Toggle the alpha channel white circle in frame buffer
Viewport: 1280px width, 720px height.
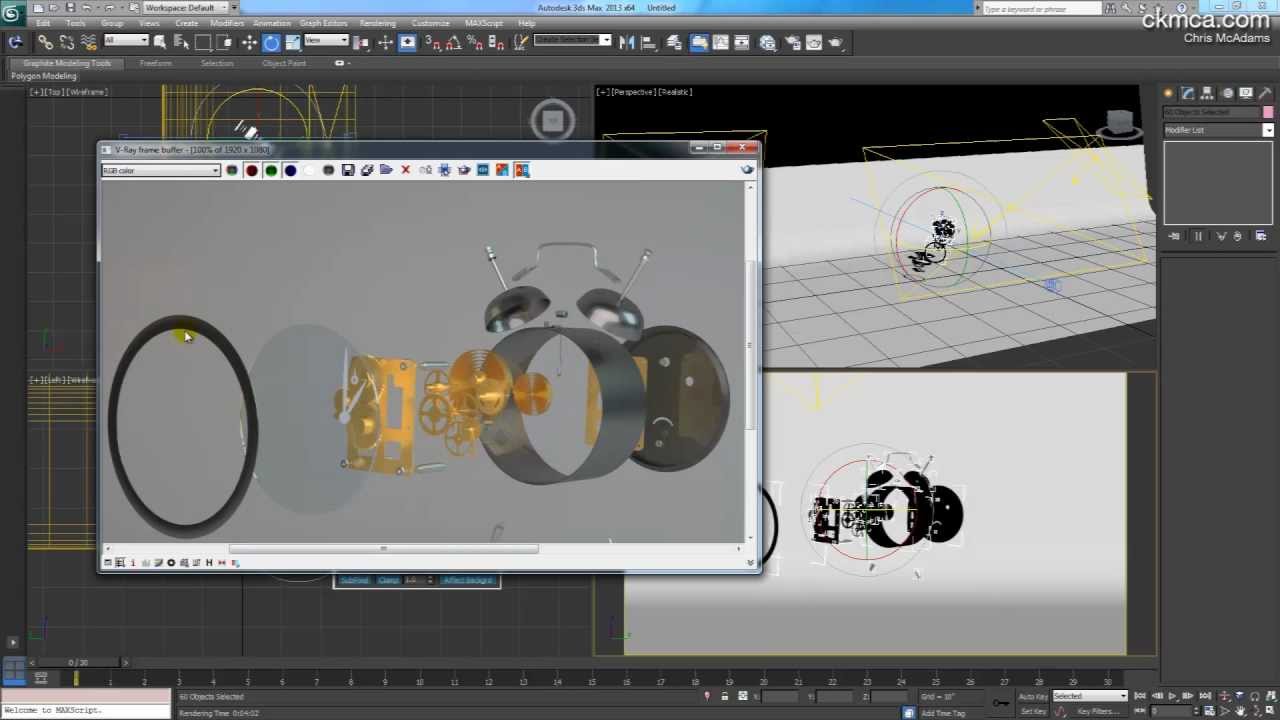[309, 170]
